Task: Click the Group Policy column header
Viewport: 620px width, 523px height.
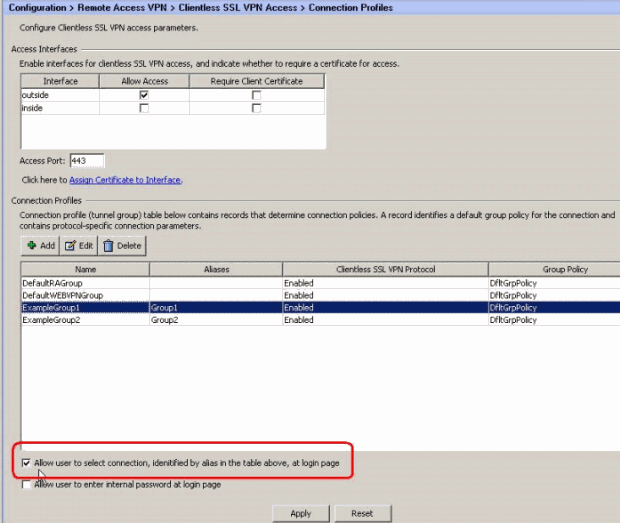Action: click(x=554, y=269)
